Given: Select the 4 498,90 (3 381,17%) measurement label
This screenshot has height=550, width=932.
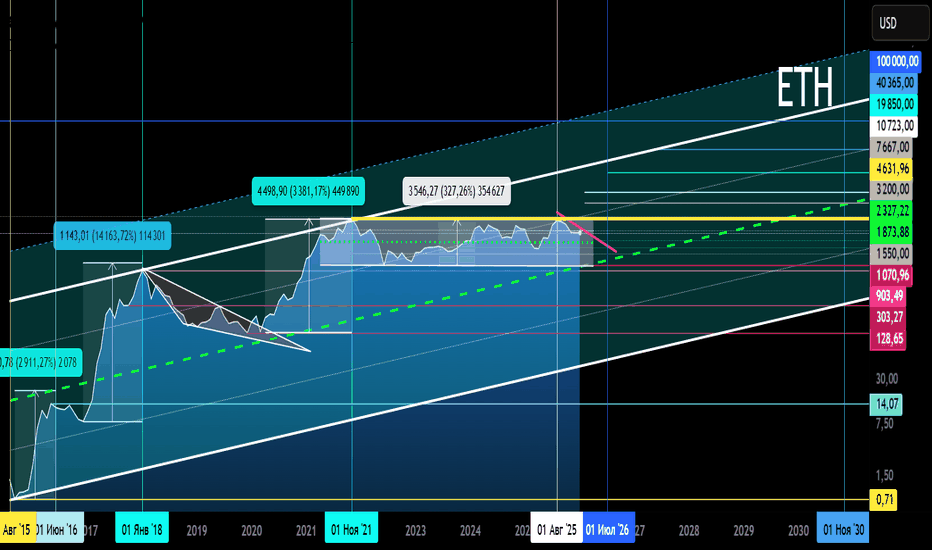Looking at the screenshot, I should coord(308,191).
